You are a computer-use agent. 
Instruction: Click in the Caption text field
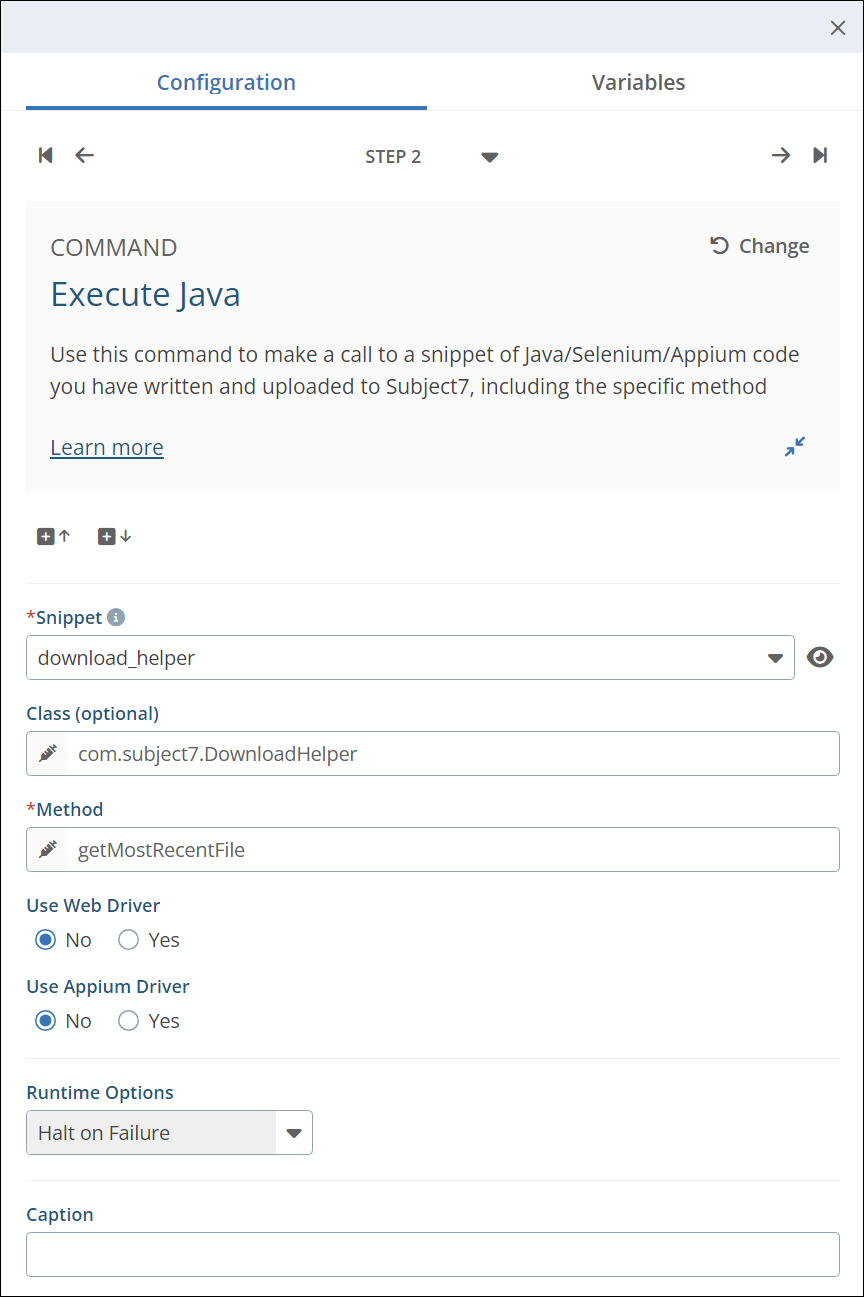pyautogui.click(x=432, y=1254)
